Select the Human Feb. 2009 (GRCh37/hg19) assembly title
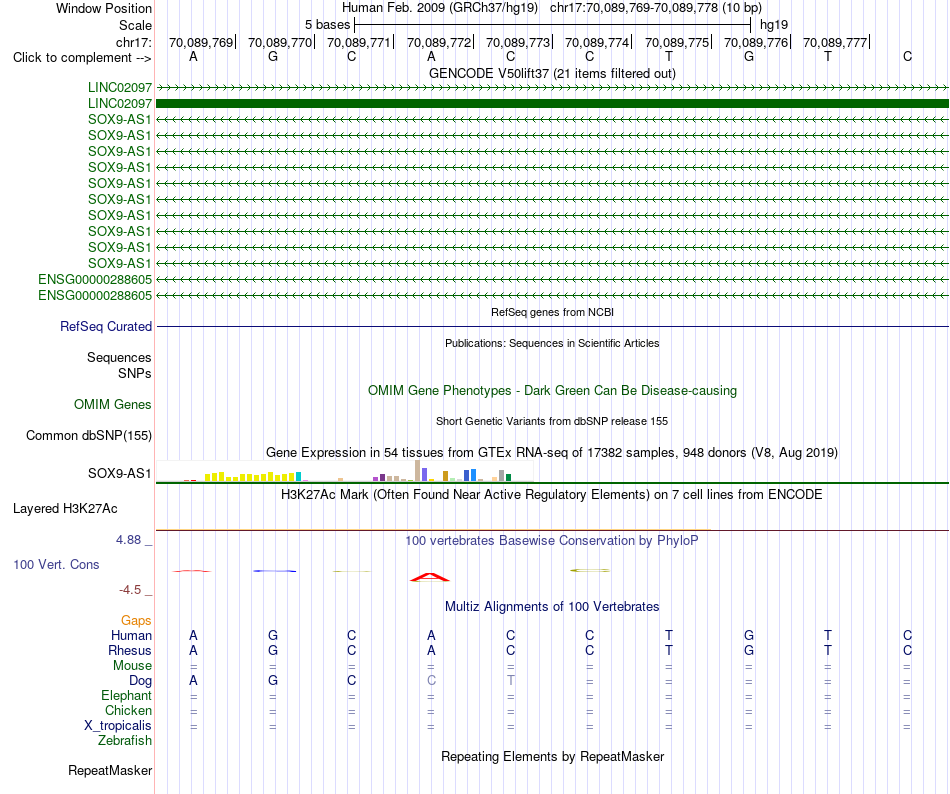This screenshot has height=794, width=950. [x=440, y=8]
